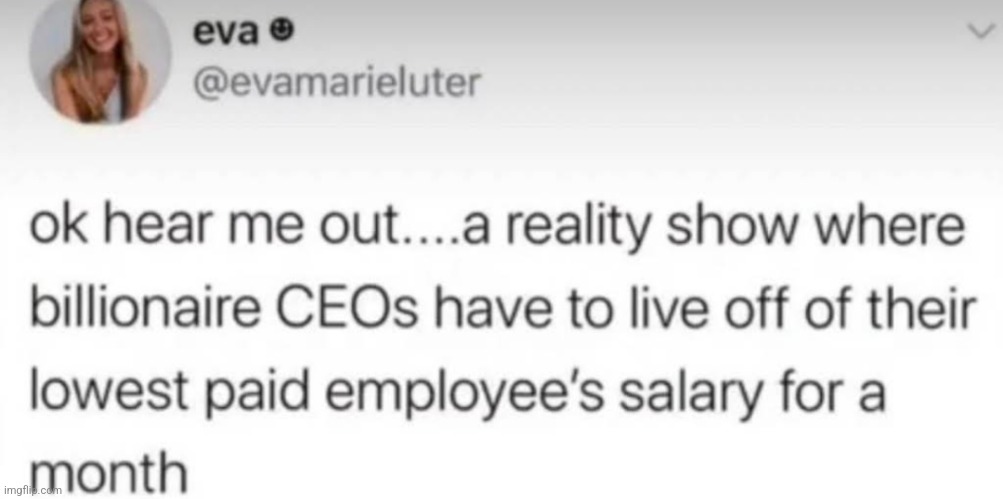The width and height of the screenshot is (1003, 499).
Task: Click the smiley emoji beside eva
Action: 284,37
